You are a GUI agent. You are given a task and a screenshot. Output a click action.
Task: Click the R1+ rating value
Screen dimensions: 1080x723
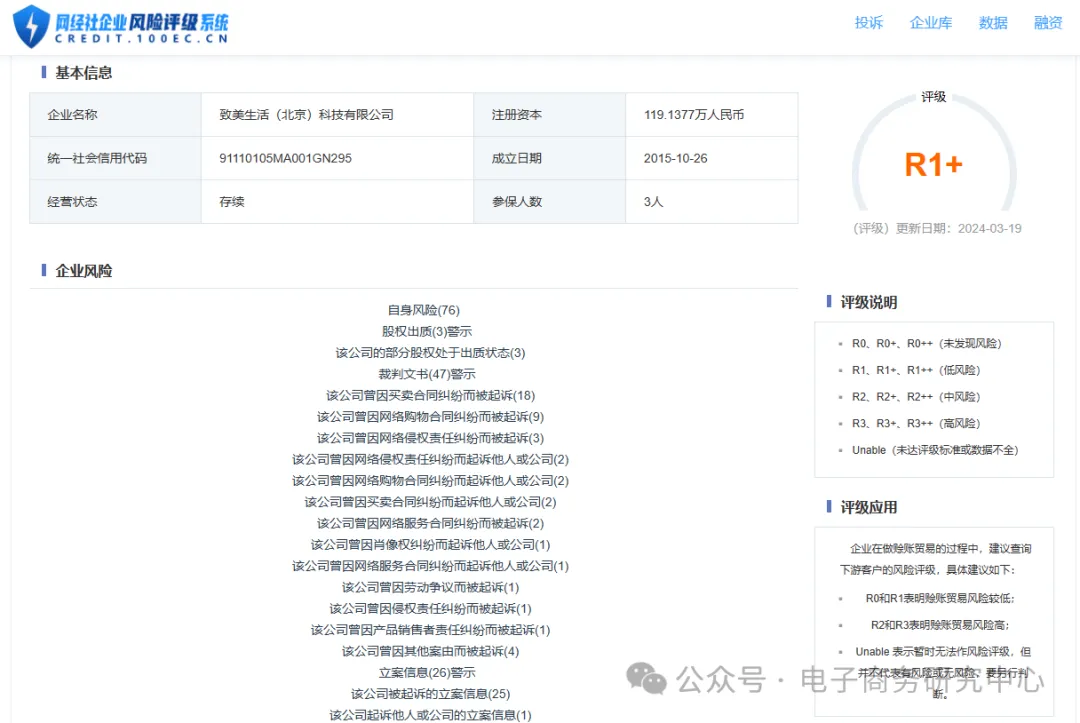(933, 165)
